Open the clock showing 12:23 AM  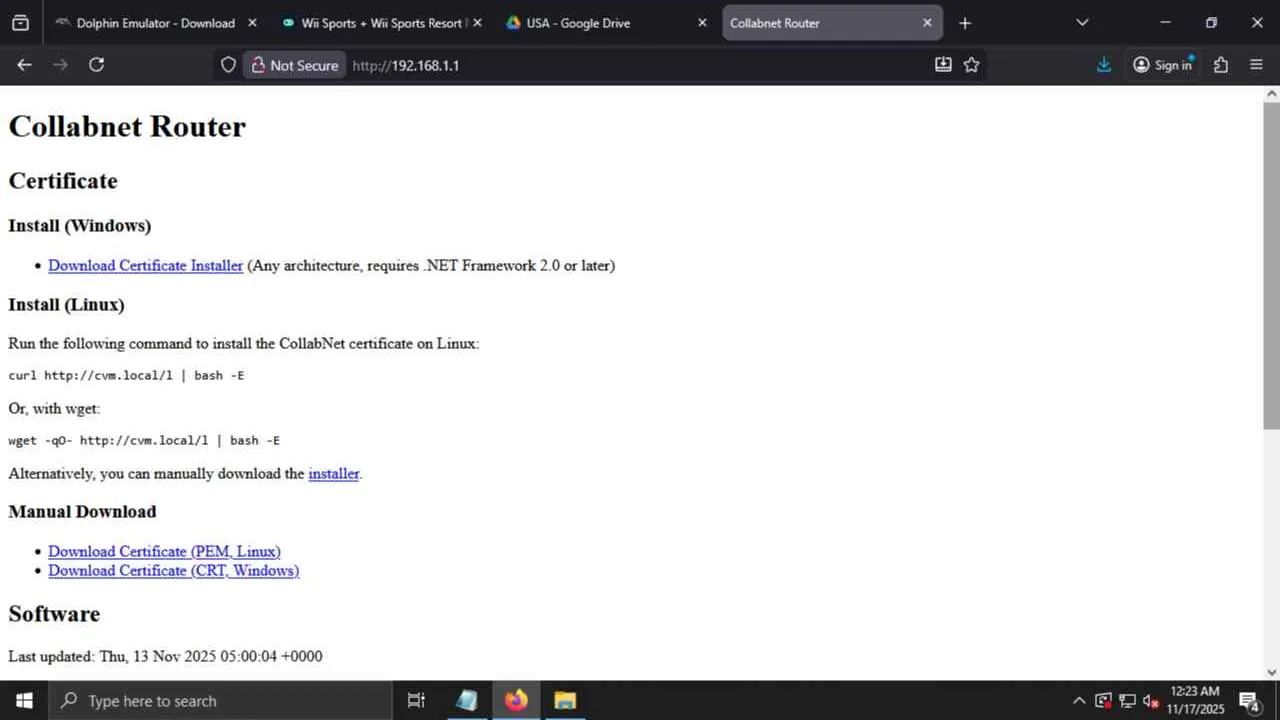tap(1195, 700)
